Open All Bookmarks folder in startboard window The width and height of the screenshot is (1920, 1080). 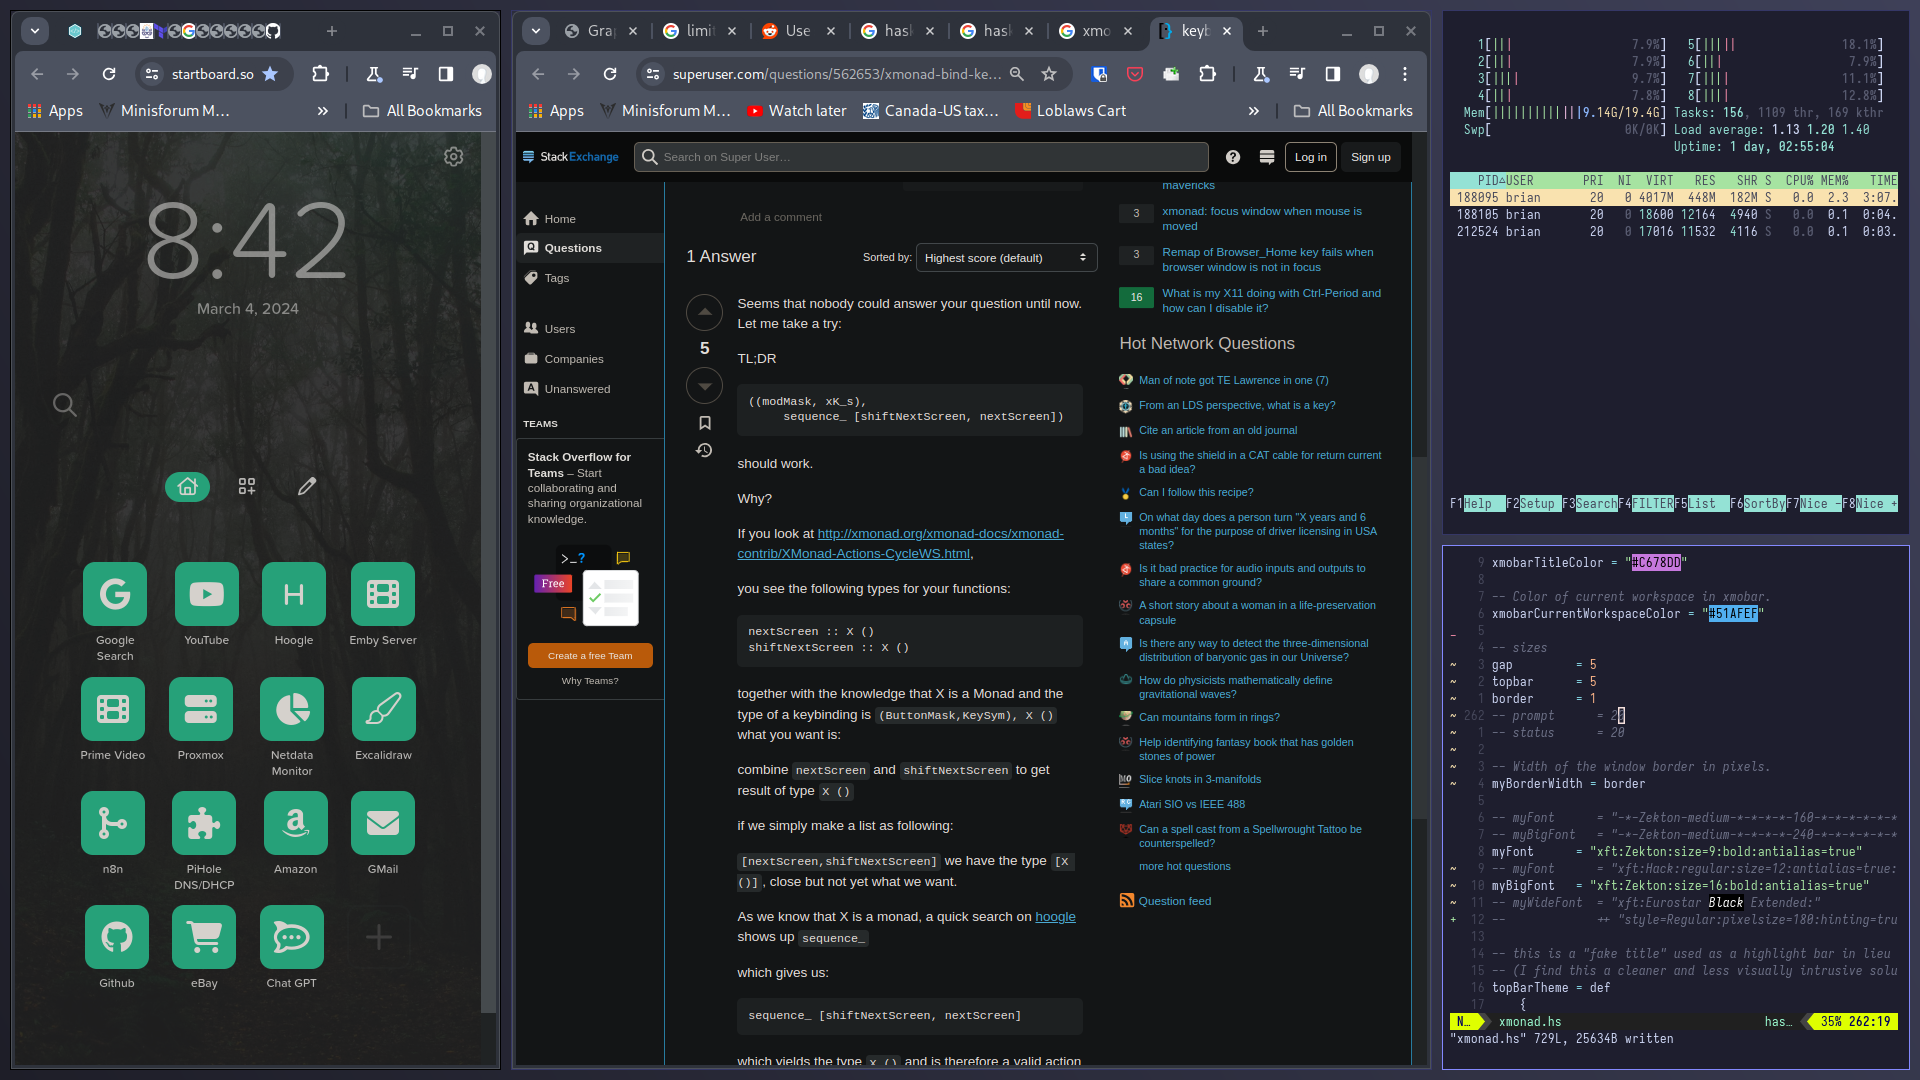(x=422, y=111)
